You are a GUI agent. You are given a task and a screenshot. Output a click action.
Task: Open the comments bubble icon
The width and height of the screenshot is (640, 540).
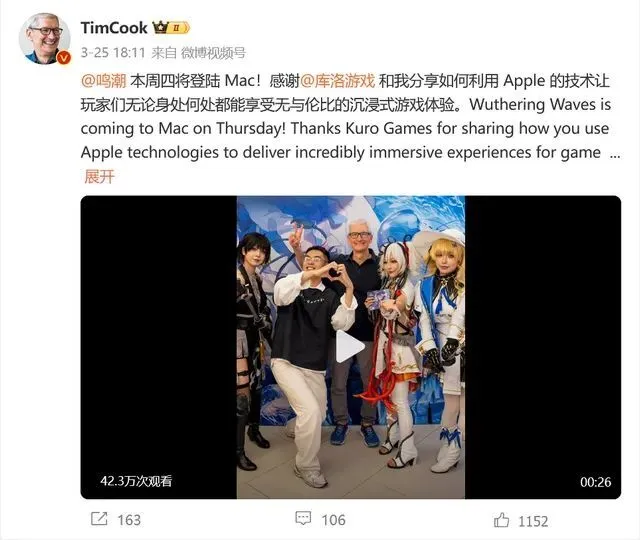[x=303, y=518]
